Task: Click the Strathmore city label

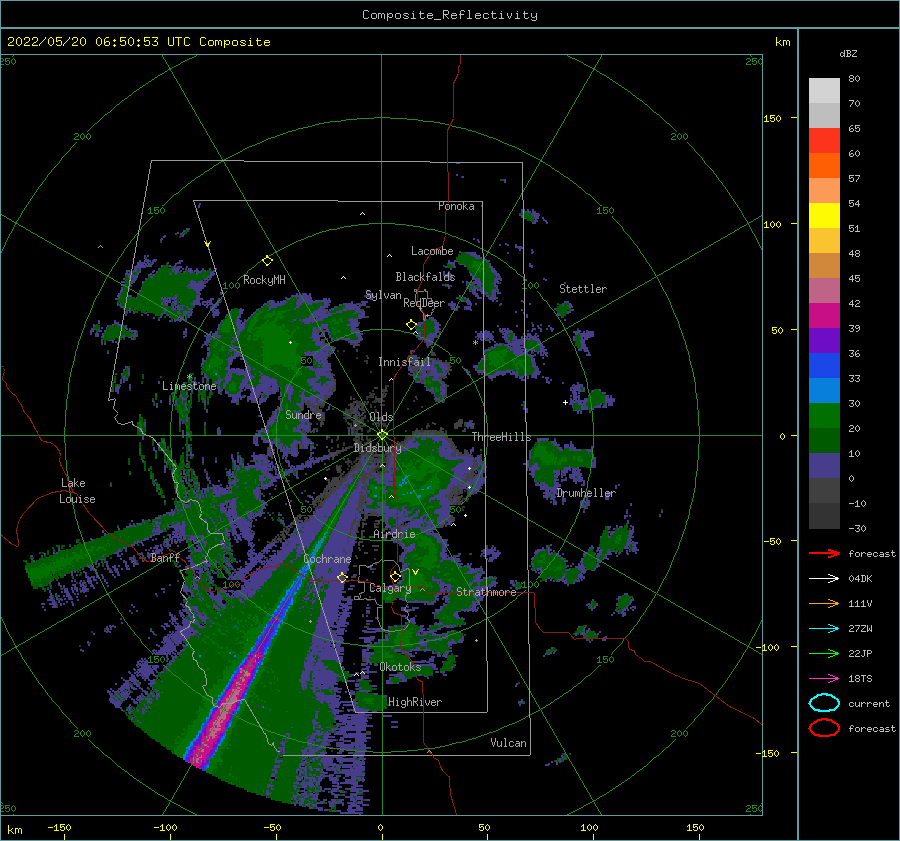Action: [x=487, y=592]
